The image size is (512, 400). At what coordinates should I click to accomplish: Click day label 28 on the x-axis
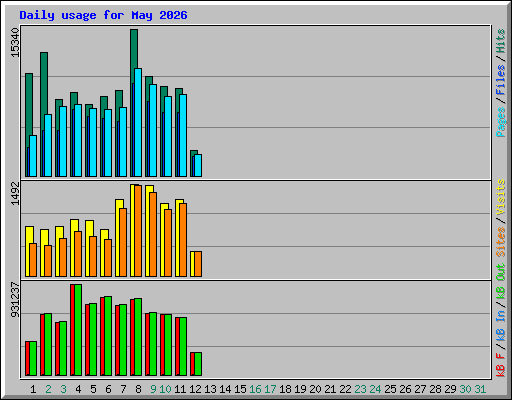[435, 389]
